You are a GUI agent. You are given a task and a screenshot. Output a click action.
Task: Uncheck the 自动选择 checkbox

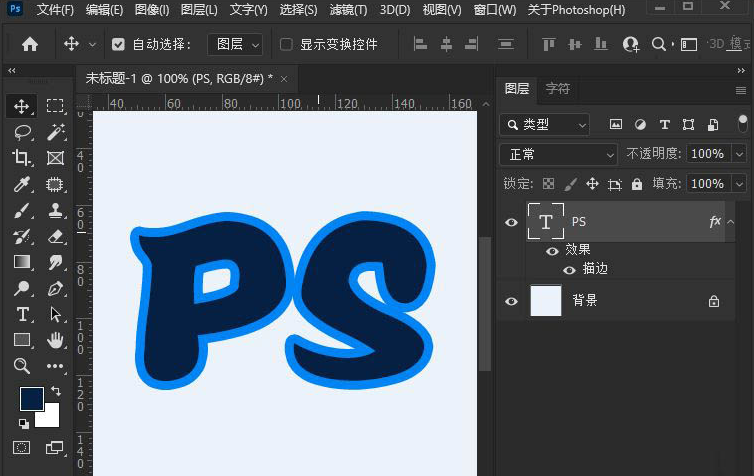click(119, 45)
